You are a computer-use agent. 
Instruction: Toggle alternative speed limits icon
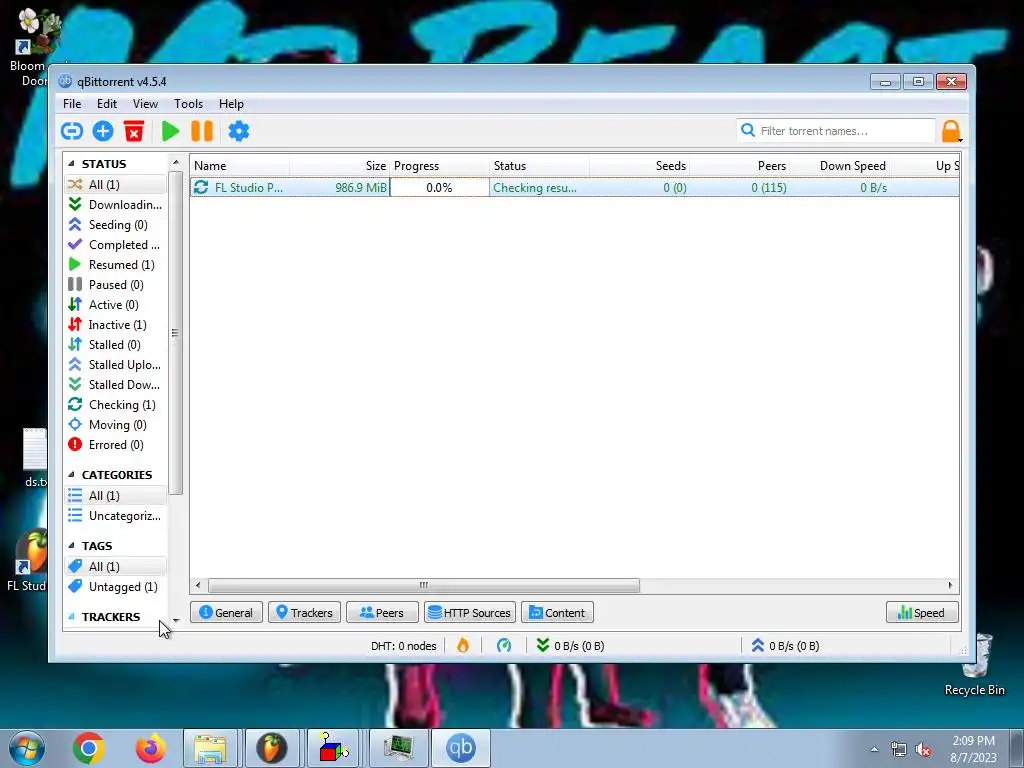tap(504, 646)
